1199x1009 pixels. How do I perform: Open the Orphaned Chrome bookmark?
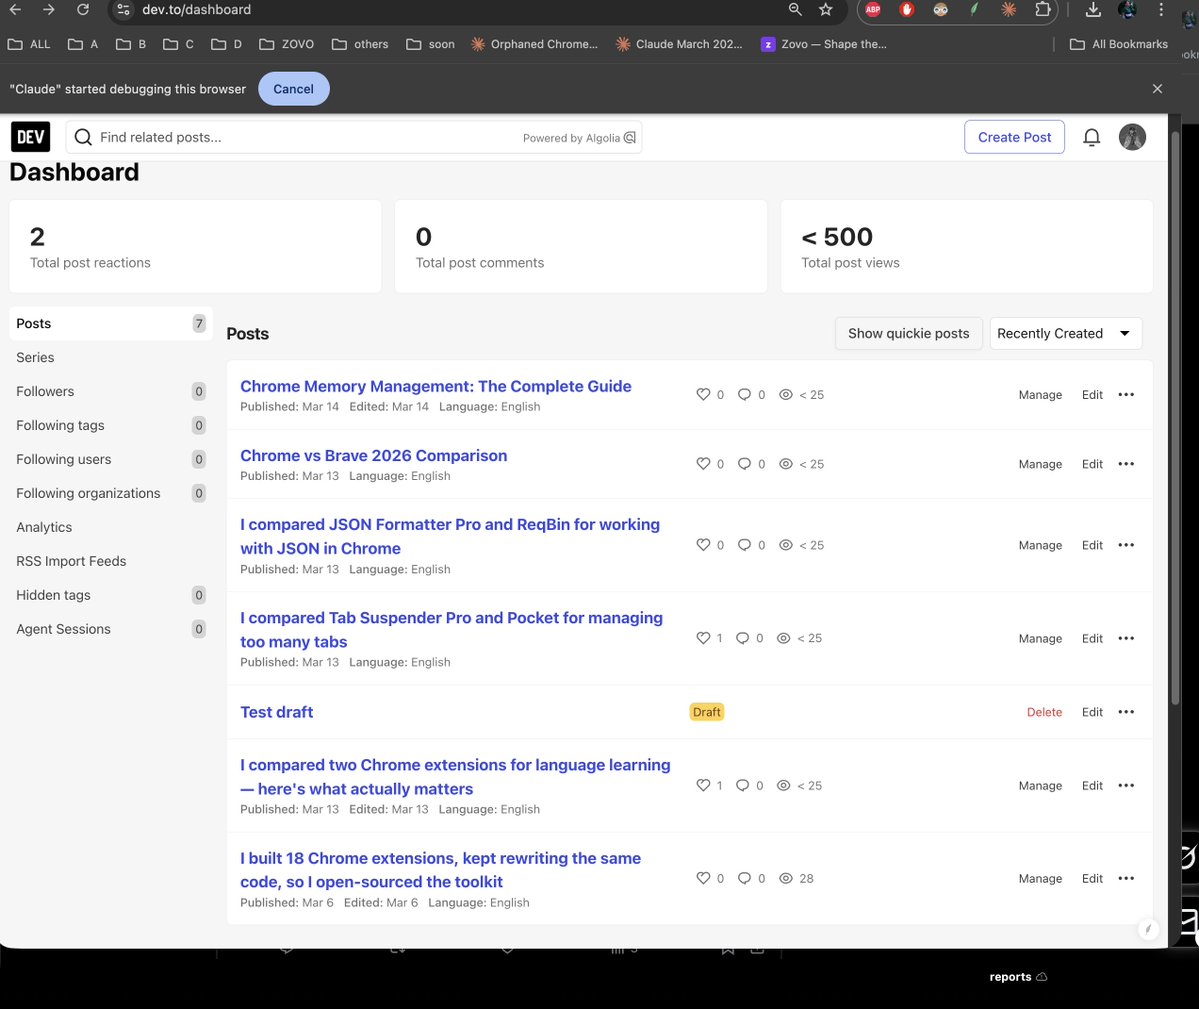click(535, 44)
